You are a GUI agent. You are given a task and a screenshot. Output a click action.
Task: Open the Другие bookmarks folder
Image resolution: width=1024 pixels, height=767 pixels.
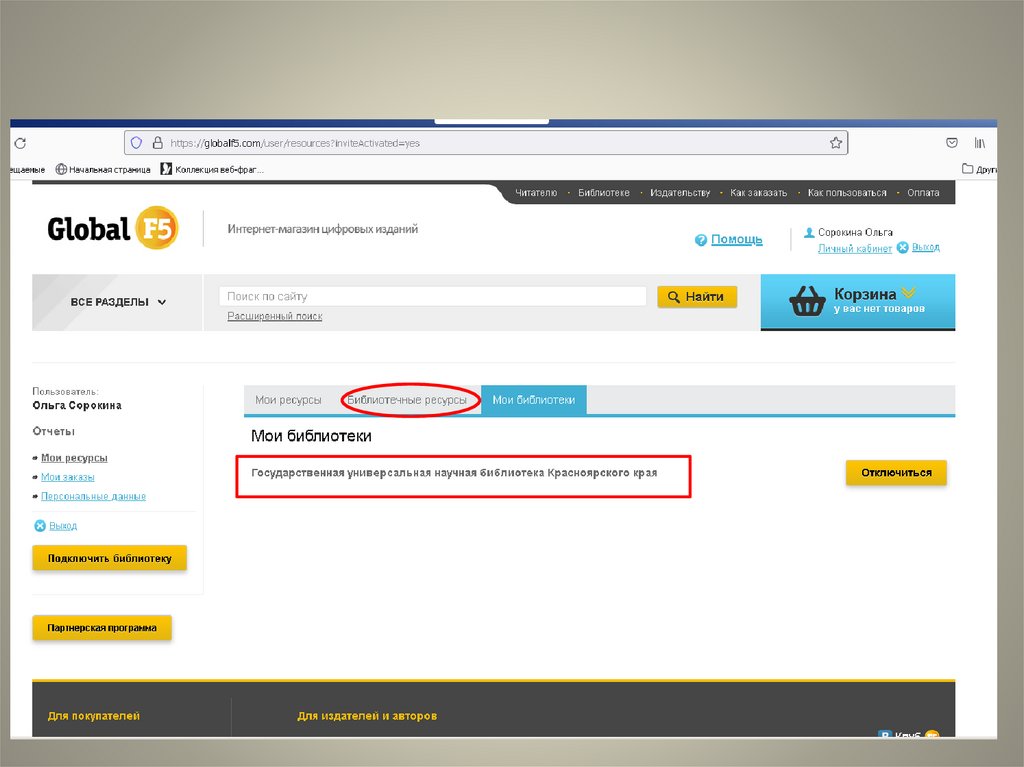point(979,169)
